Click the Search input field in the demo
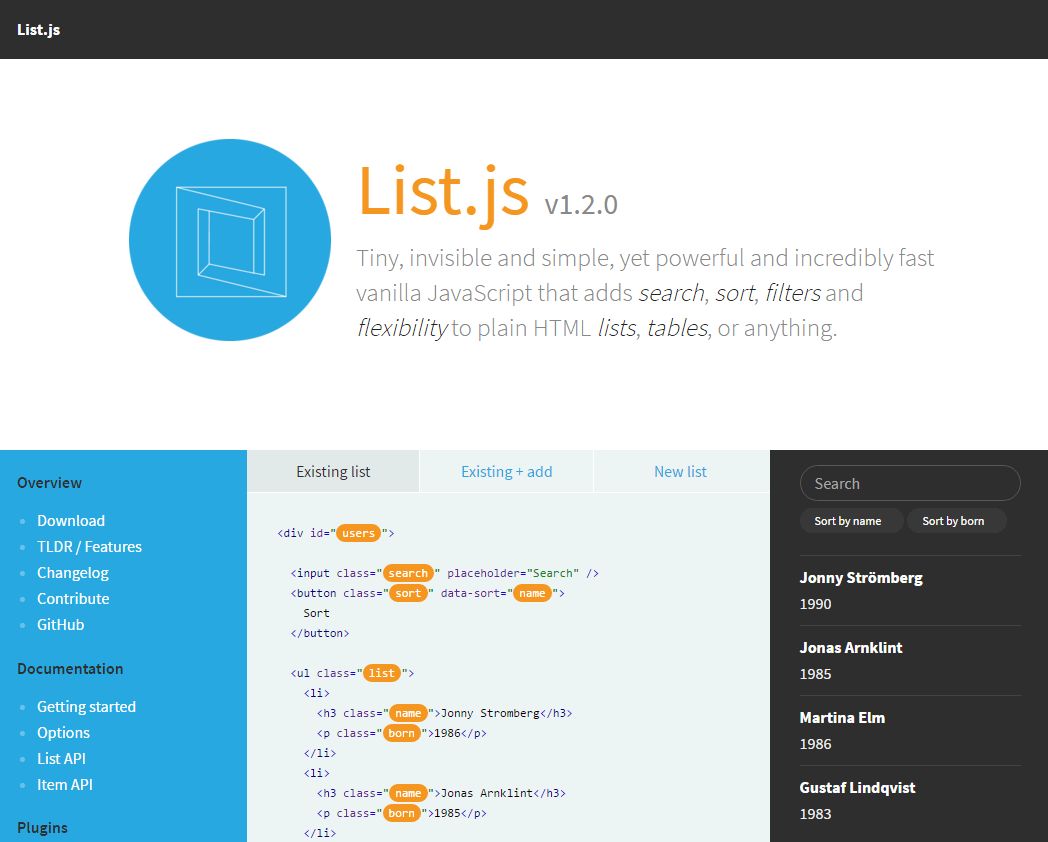1048x842 pixels. (909, 483)
